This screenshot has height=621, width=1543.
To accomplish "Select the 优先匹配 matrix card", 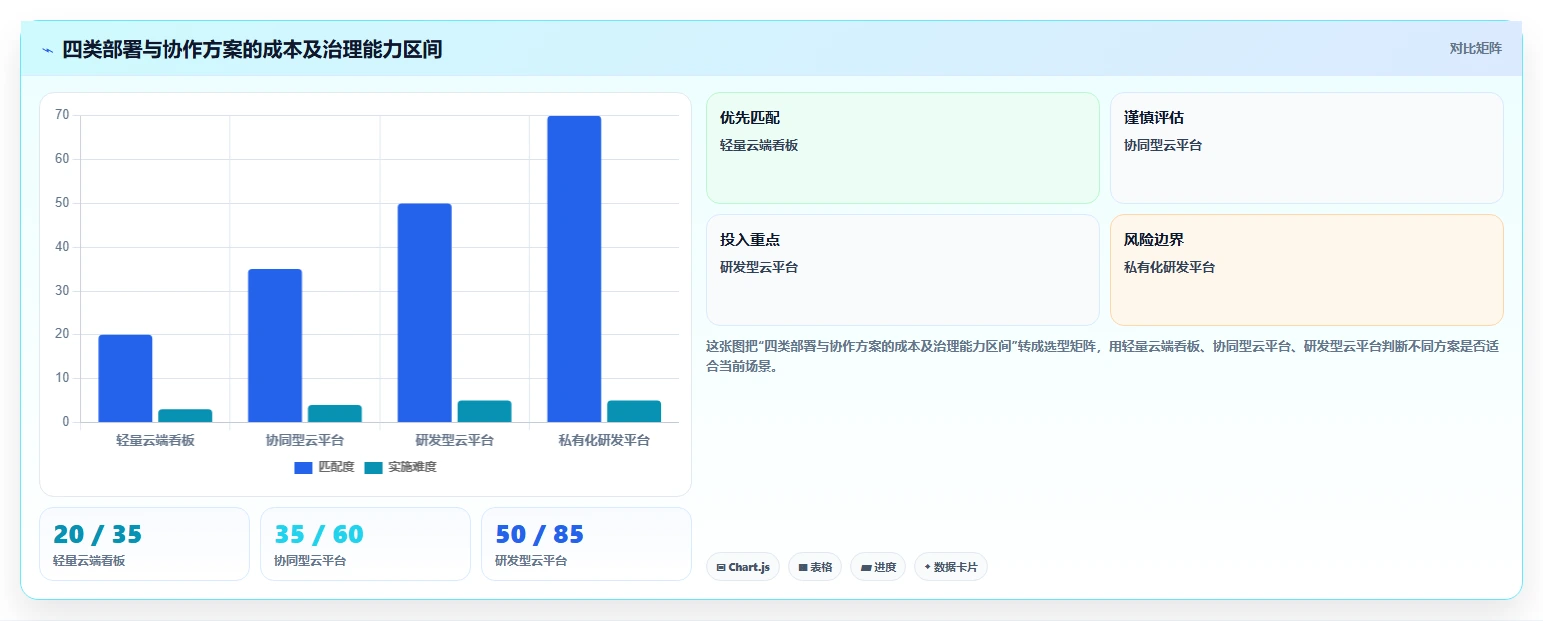I will click(x=902, y=148).
